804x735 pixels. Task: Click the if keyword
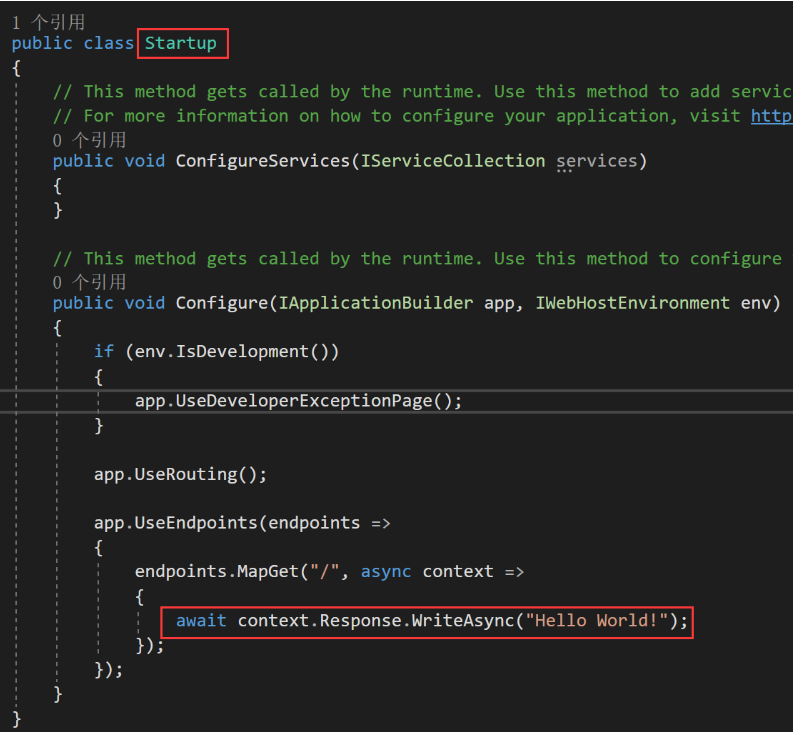[x=104, y=352]
